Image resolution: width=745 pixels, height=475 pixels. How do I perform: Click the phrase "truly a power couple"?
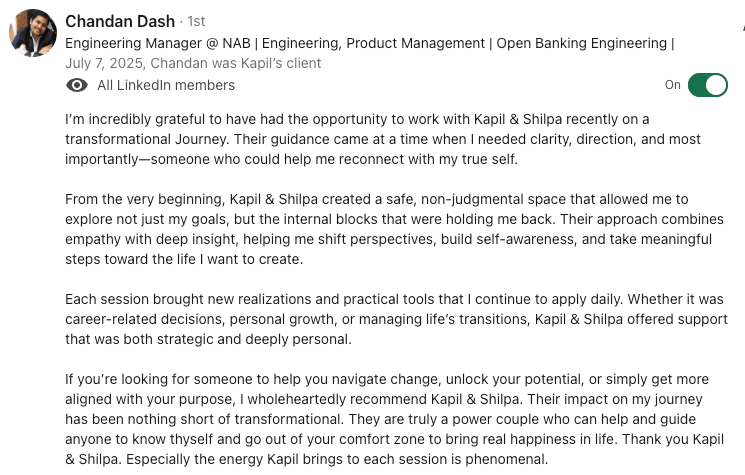568,419
